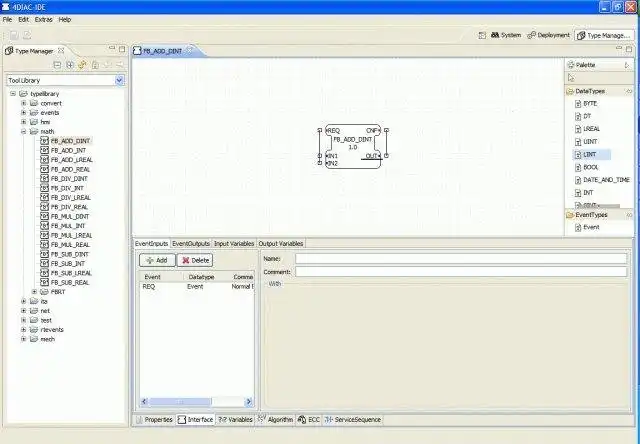Close the FB_ADD_DINT editor tab
This screenshot has height=444, width=640.
190,51
